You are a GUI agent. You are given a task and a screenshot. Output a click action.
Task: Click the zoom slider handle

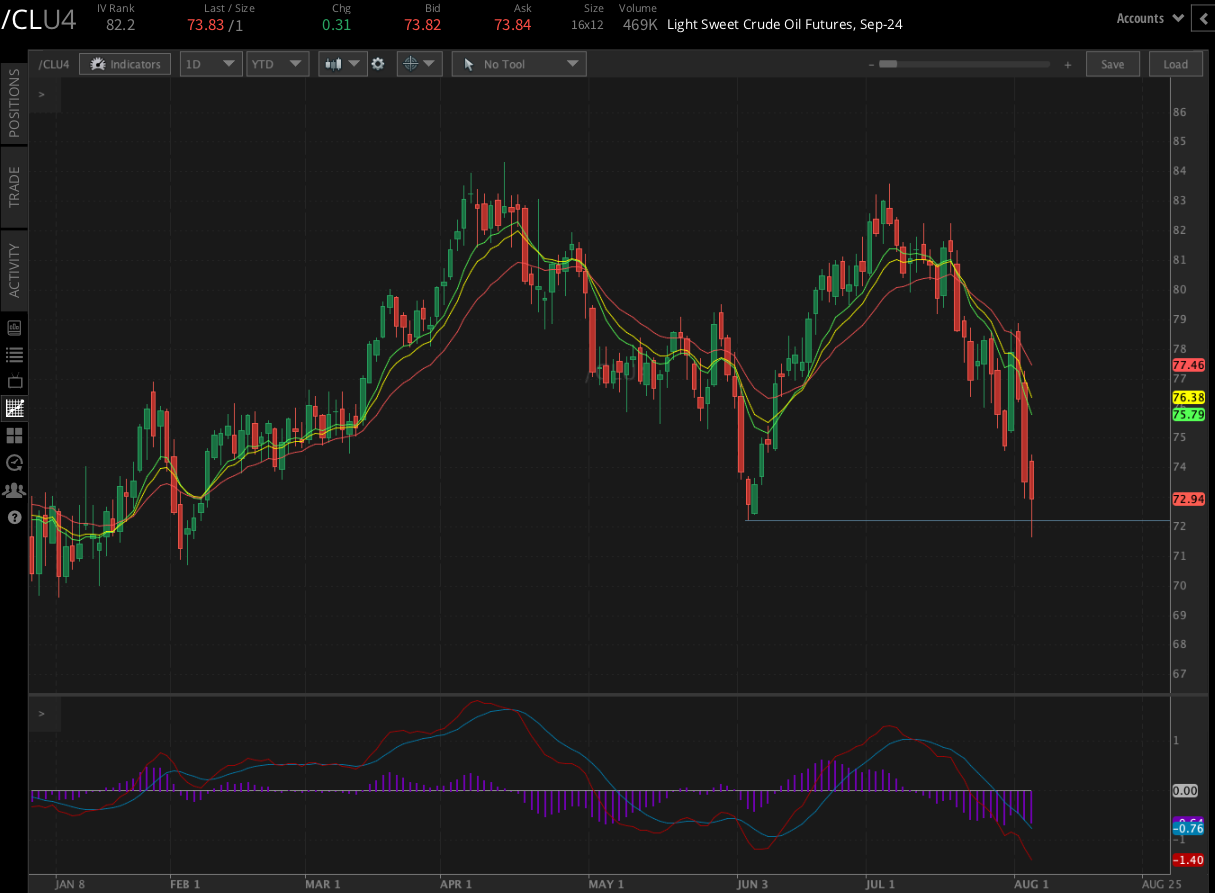pos(887,64)
